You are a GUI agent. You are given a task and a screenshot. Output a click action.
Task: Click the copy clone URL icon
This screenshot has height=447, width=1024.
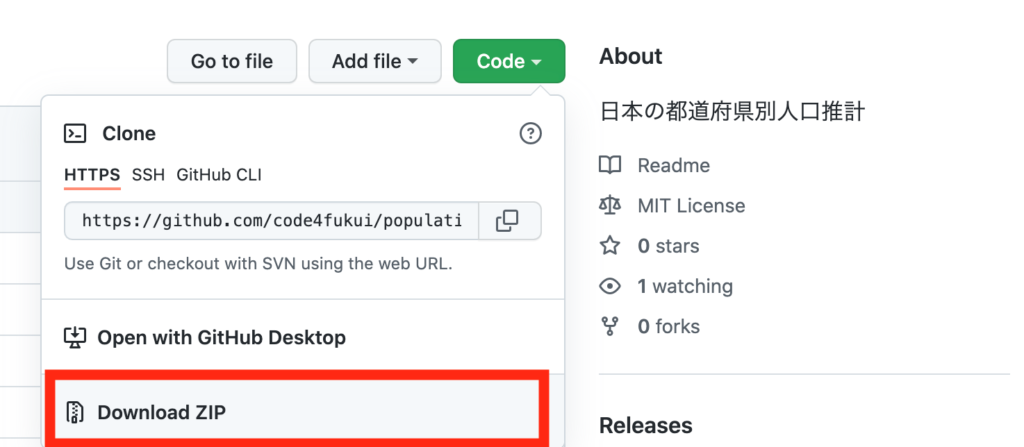[507, 221]
